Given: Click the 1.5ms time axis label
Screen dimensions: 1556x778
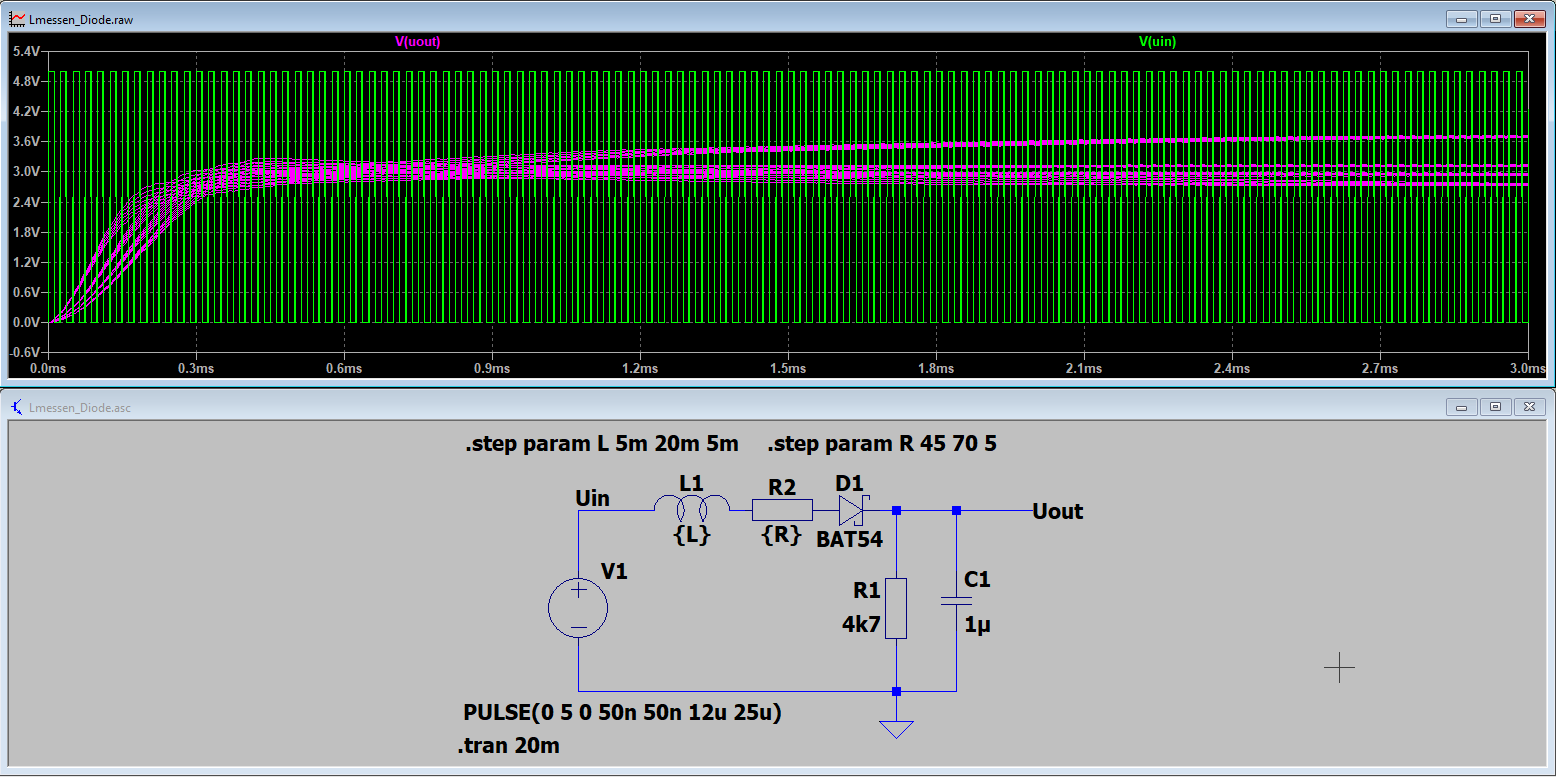Looking at the screenshot, I should pos(788,369).
